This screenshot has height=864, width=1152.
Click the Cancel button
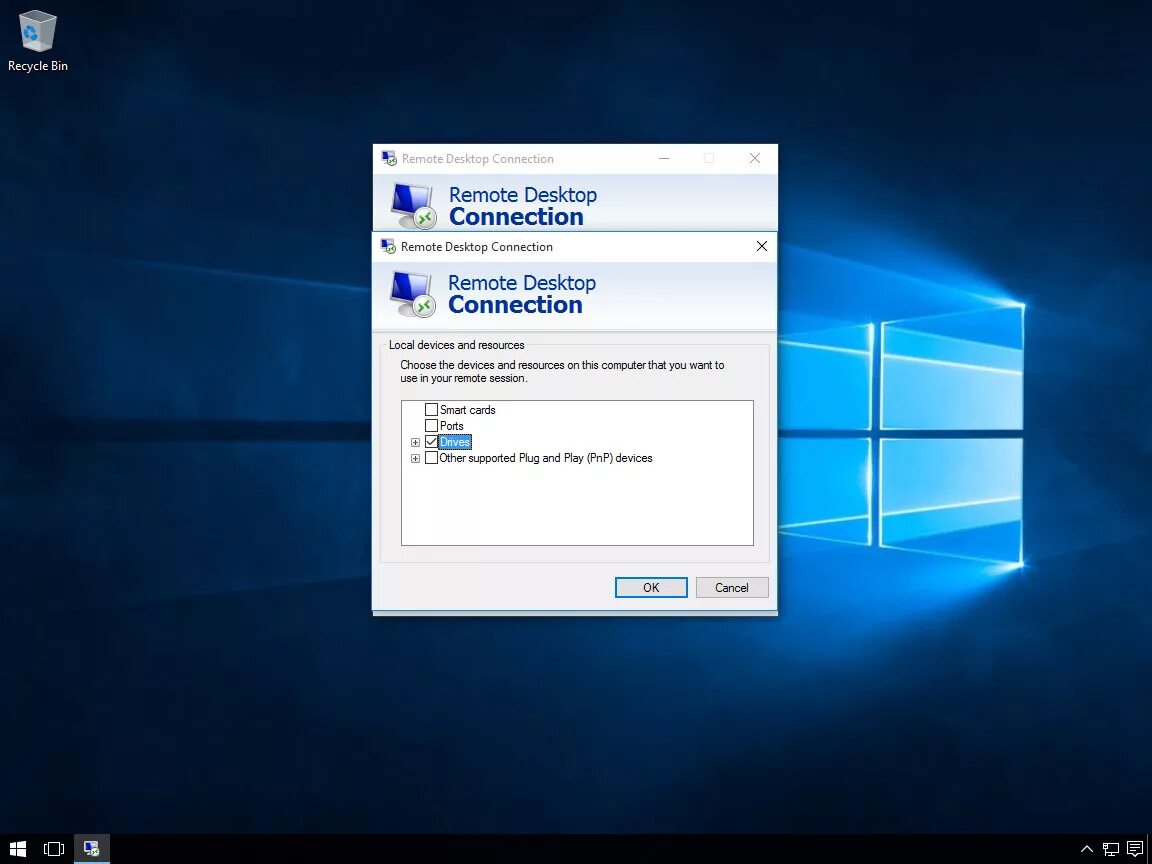coord(732,587)
